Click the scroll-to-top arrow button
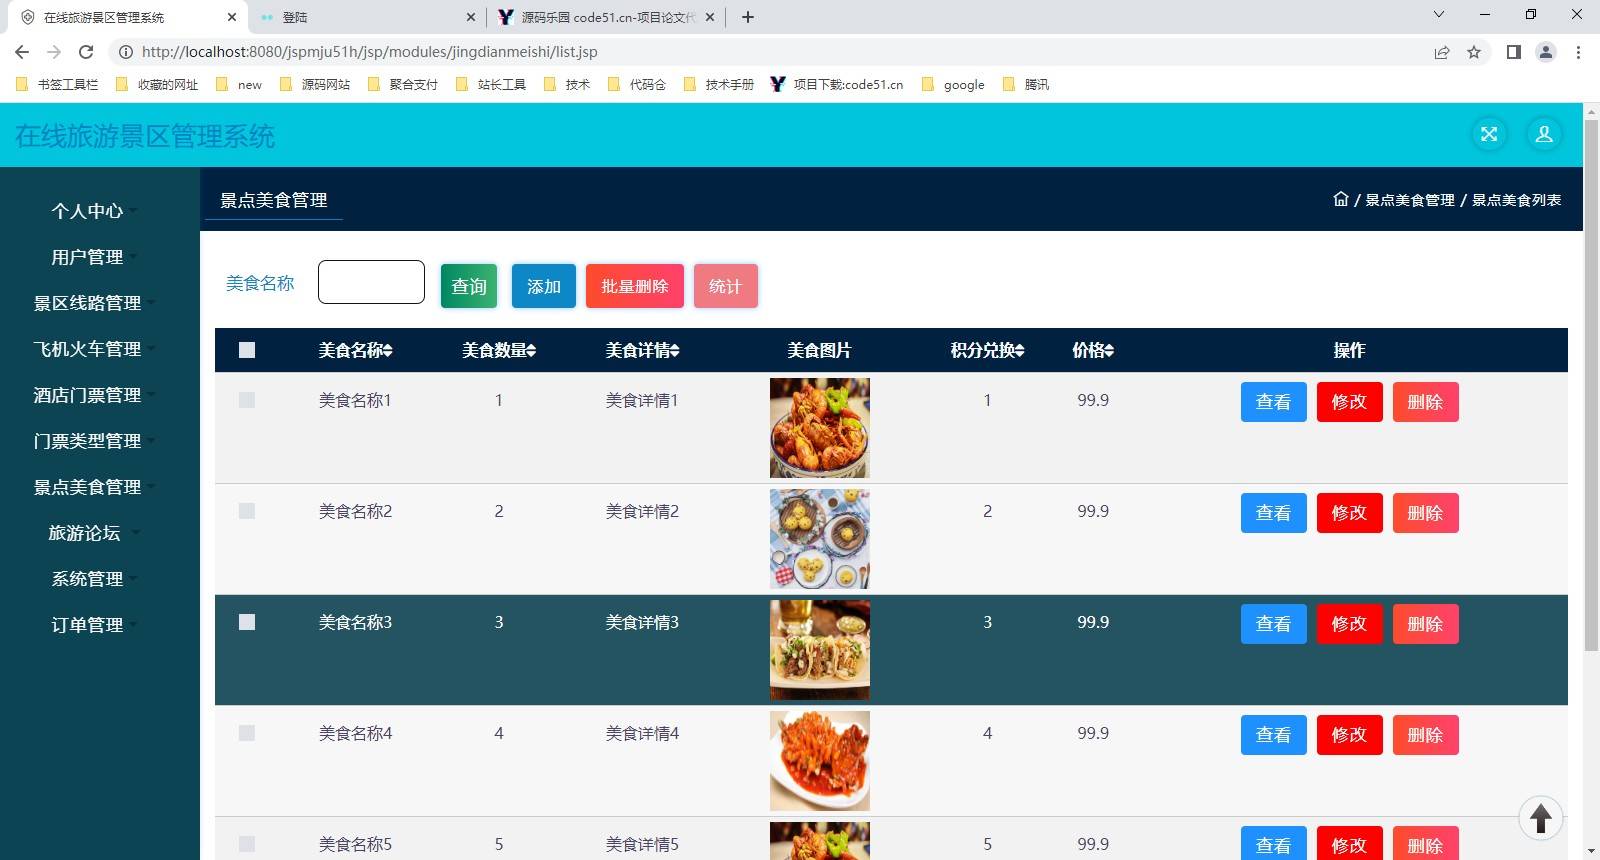This screenshot has width=1600, height=860. click(1541, 818)
